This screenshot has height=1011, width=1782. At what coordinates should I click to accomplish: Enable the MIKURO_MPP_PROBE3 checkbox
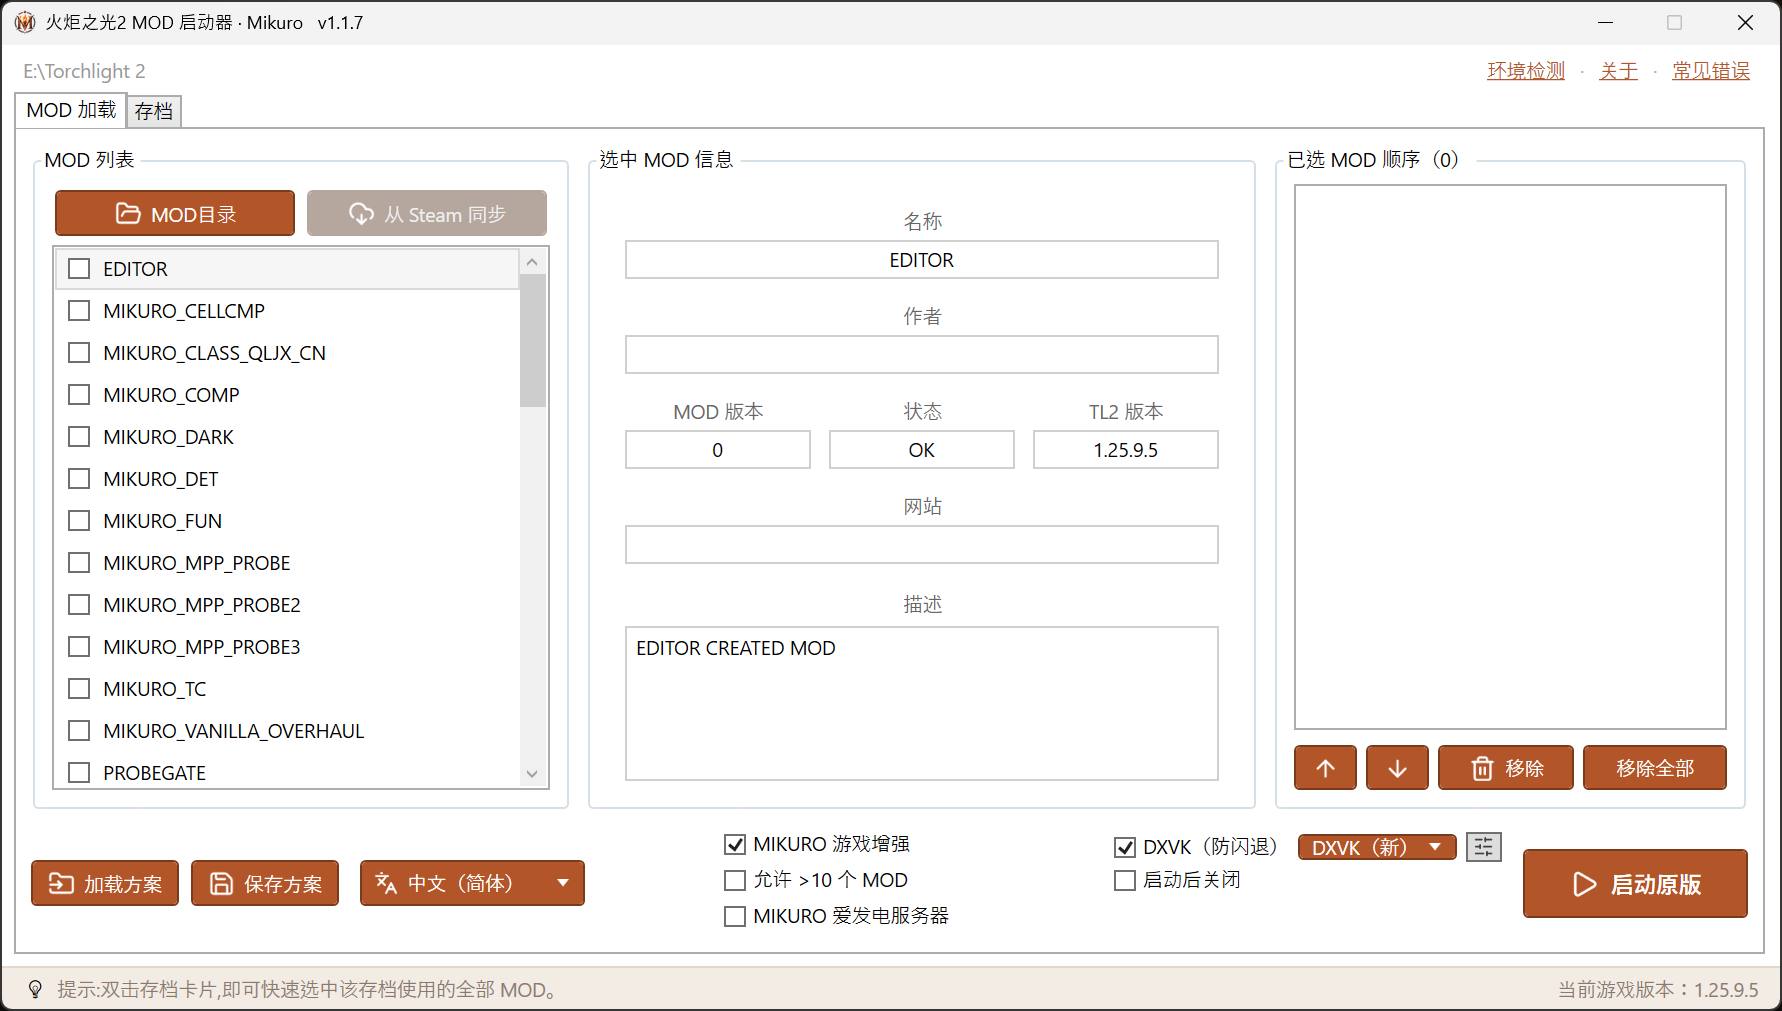point(79,647)
